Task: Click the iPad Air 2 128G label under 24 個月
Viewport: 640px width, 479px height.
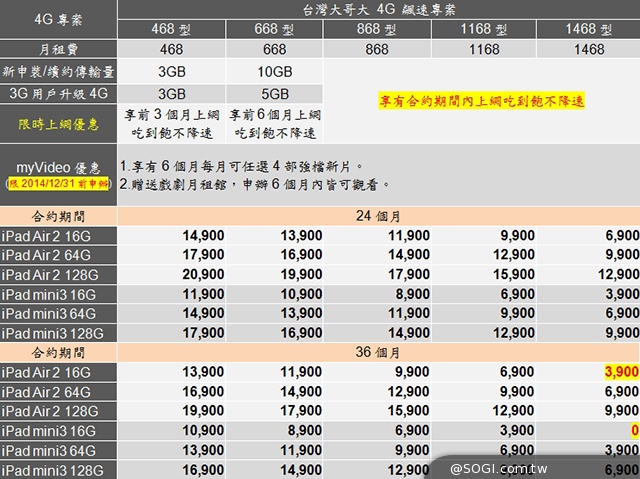Action: coord(50,275)
